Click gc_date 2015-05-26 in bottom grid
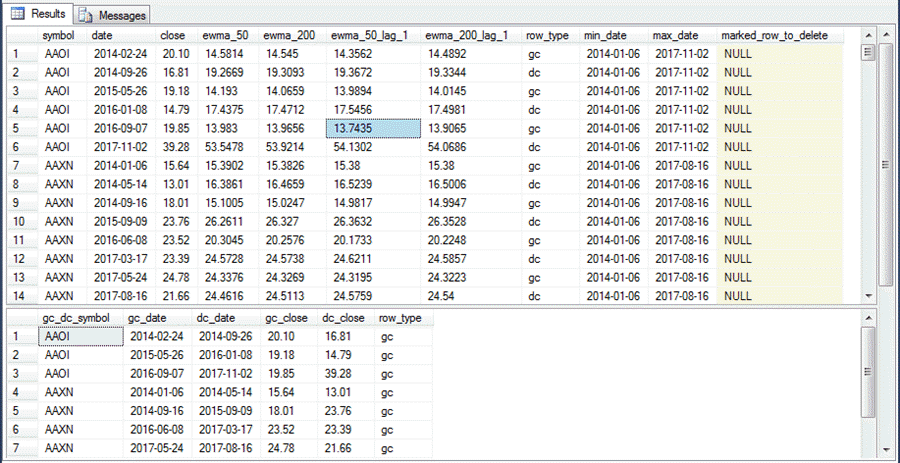 pyautogui.click(x=157, y=355)
